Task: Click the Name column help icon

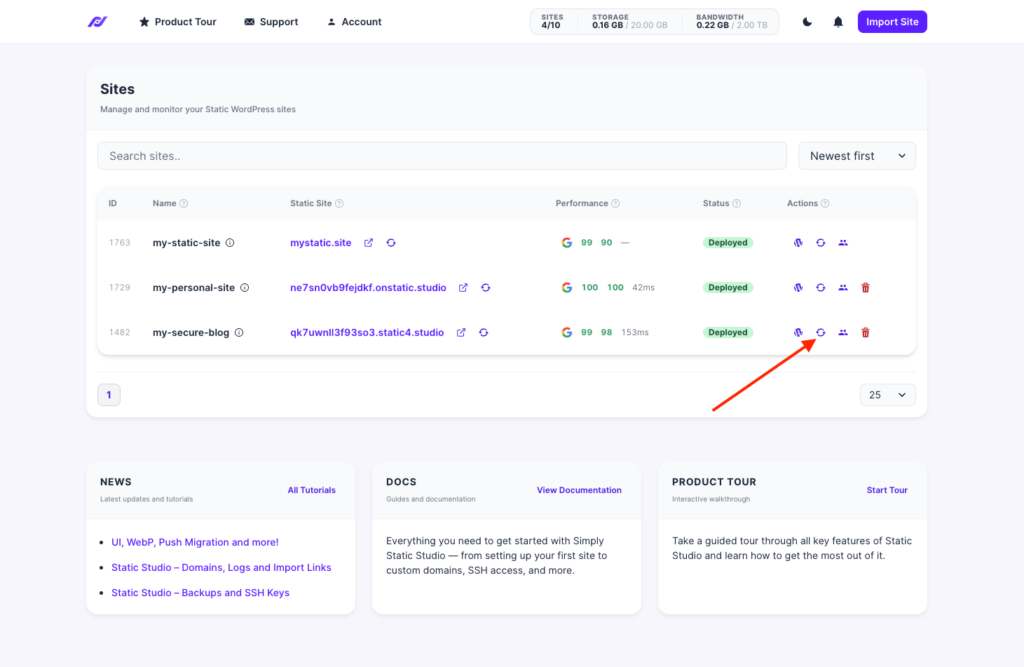Action: [184, 203]
